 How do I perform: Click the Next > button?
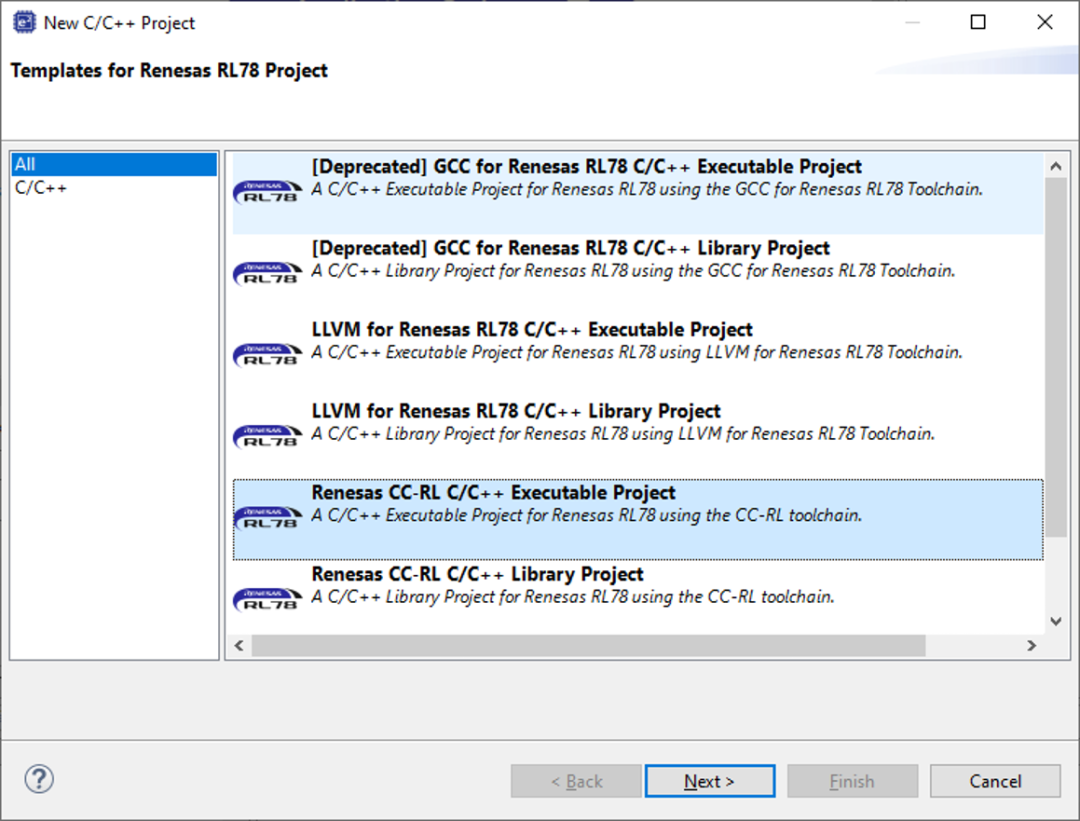(709, 781)
